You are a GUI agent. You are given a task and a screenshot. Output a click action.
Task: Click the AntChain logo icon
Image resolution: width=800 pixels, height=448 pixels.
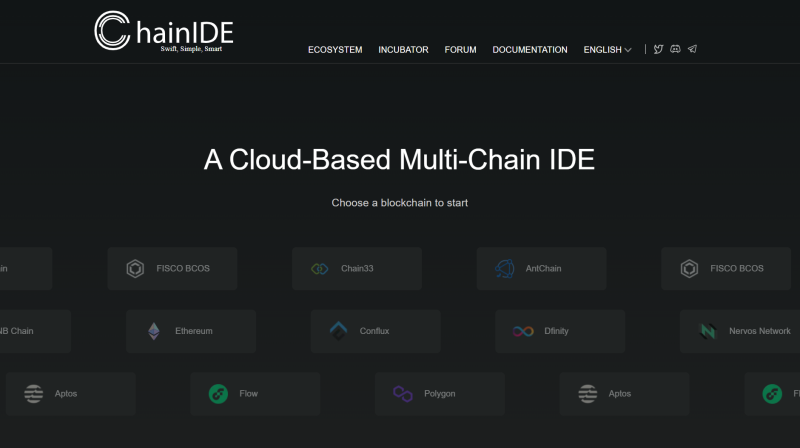point(505,268)
